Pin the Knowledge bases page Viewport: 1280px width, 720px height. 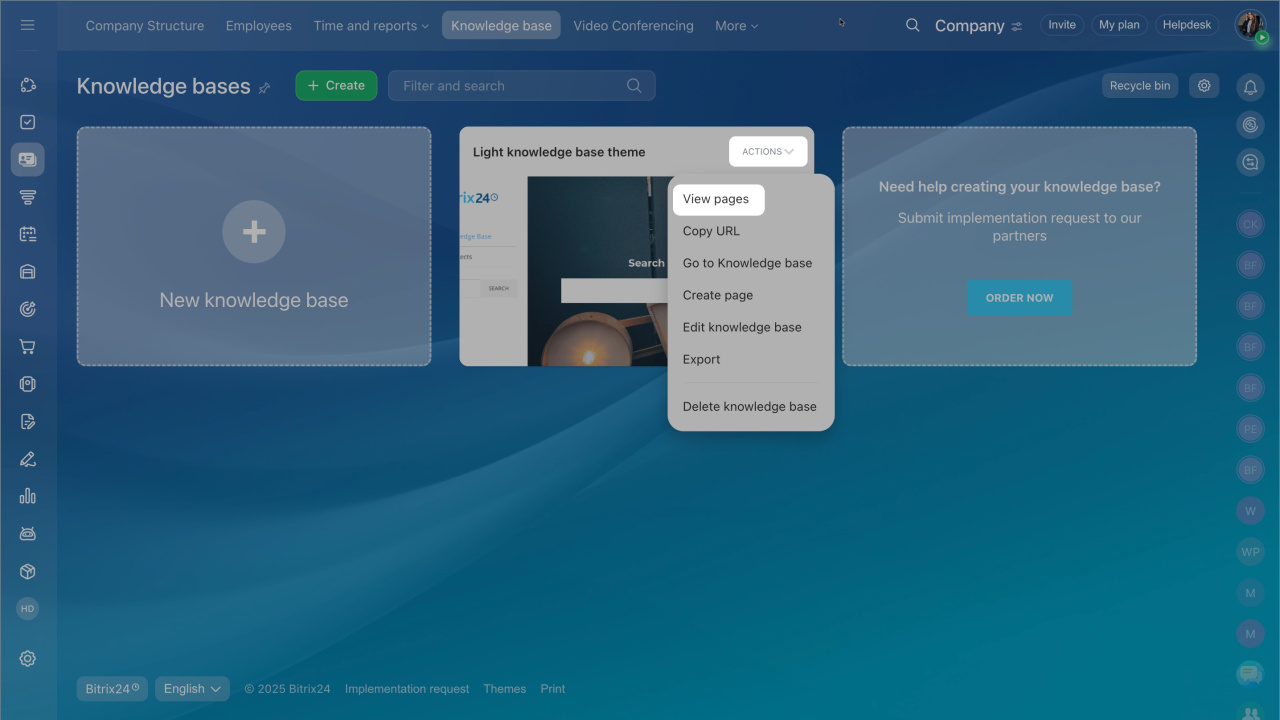click(264, 88)
